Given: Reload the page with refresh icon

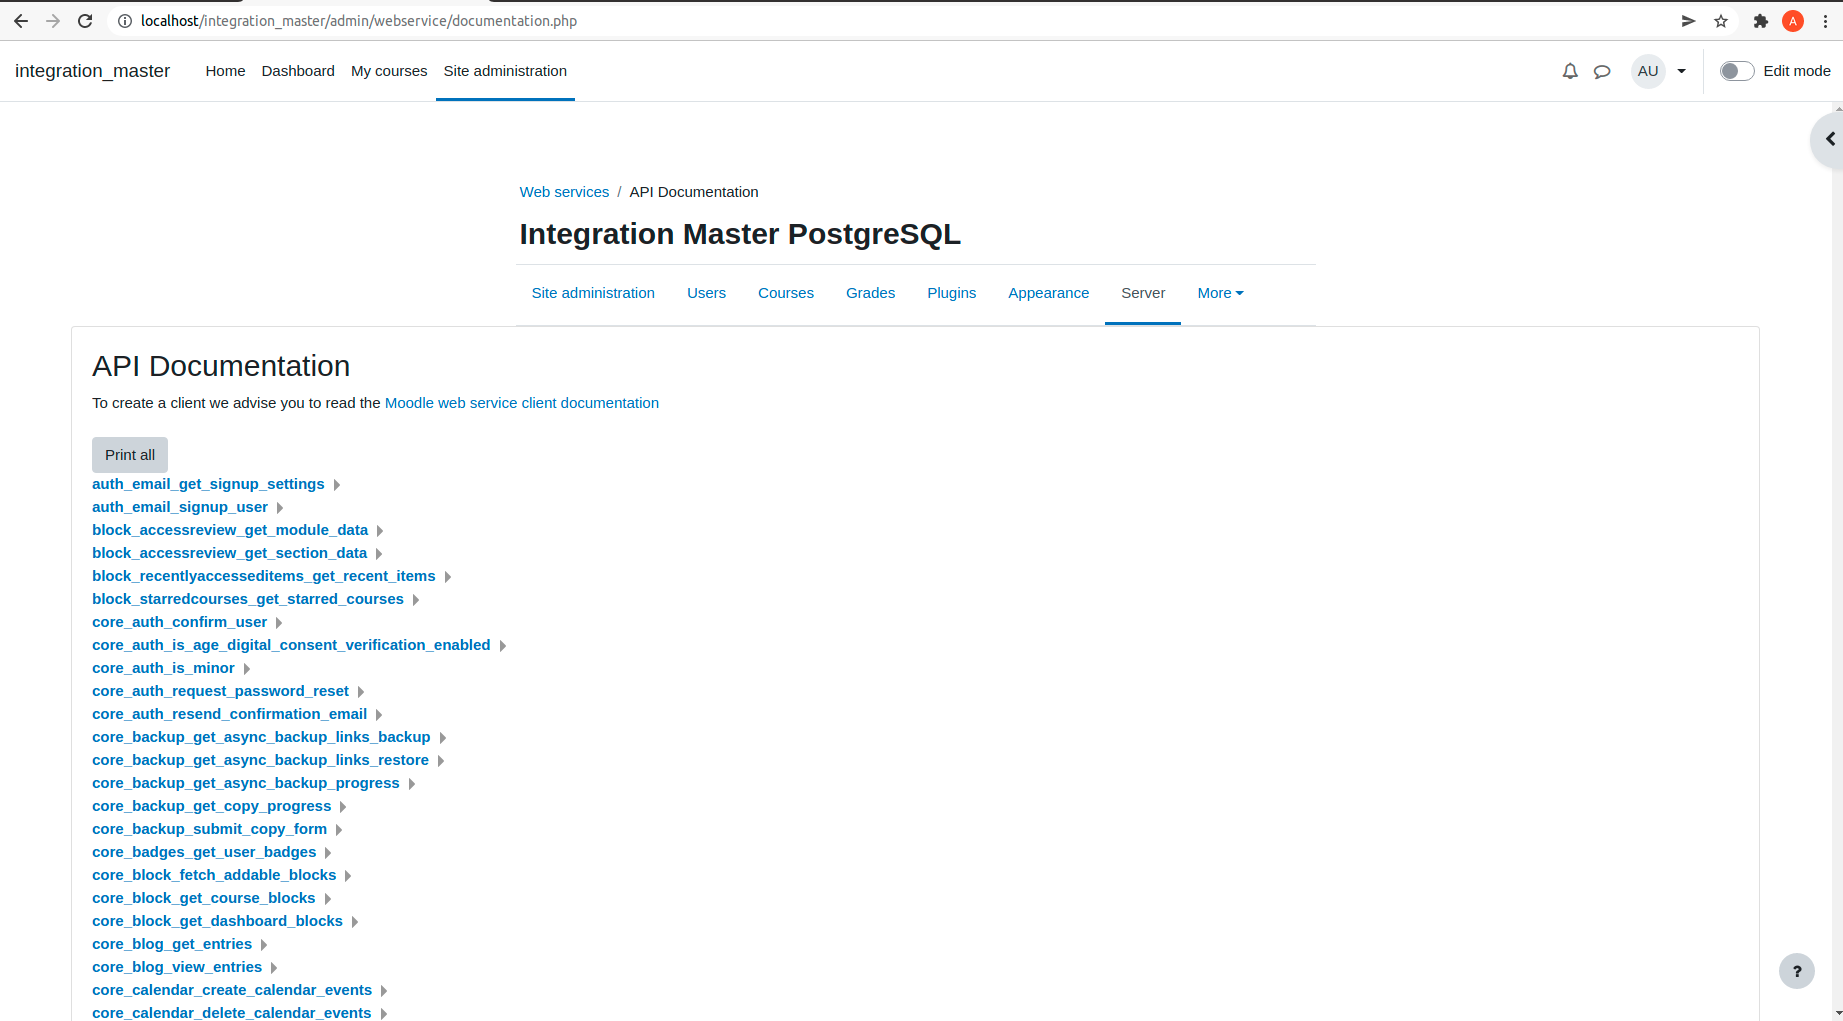Looking at the screenshot, I should pyautogui.click(x=85, y=21).
